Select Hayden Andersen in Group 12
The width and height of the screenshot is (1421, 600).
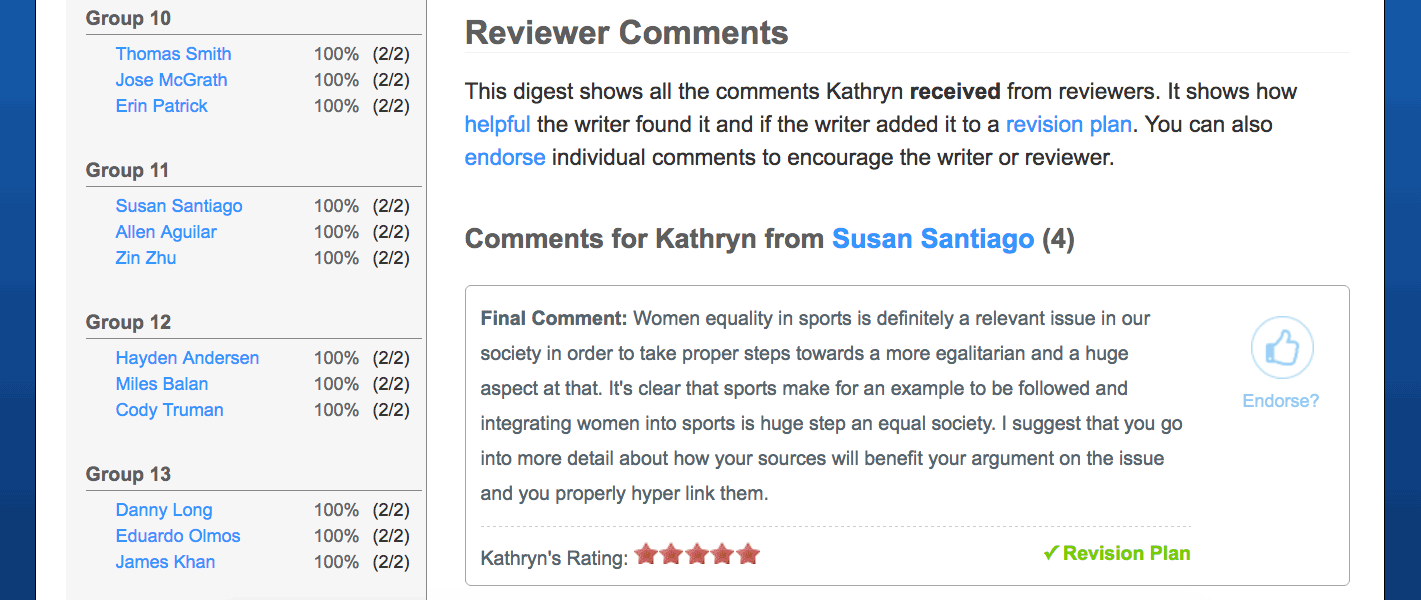(x=187, y=358)
